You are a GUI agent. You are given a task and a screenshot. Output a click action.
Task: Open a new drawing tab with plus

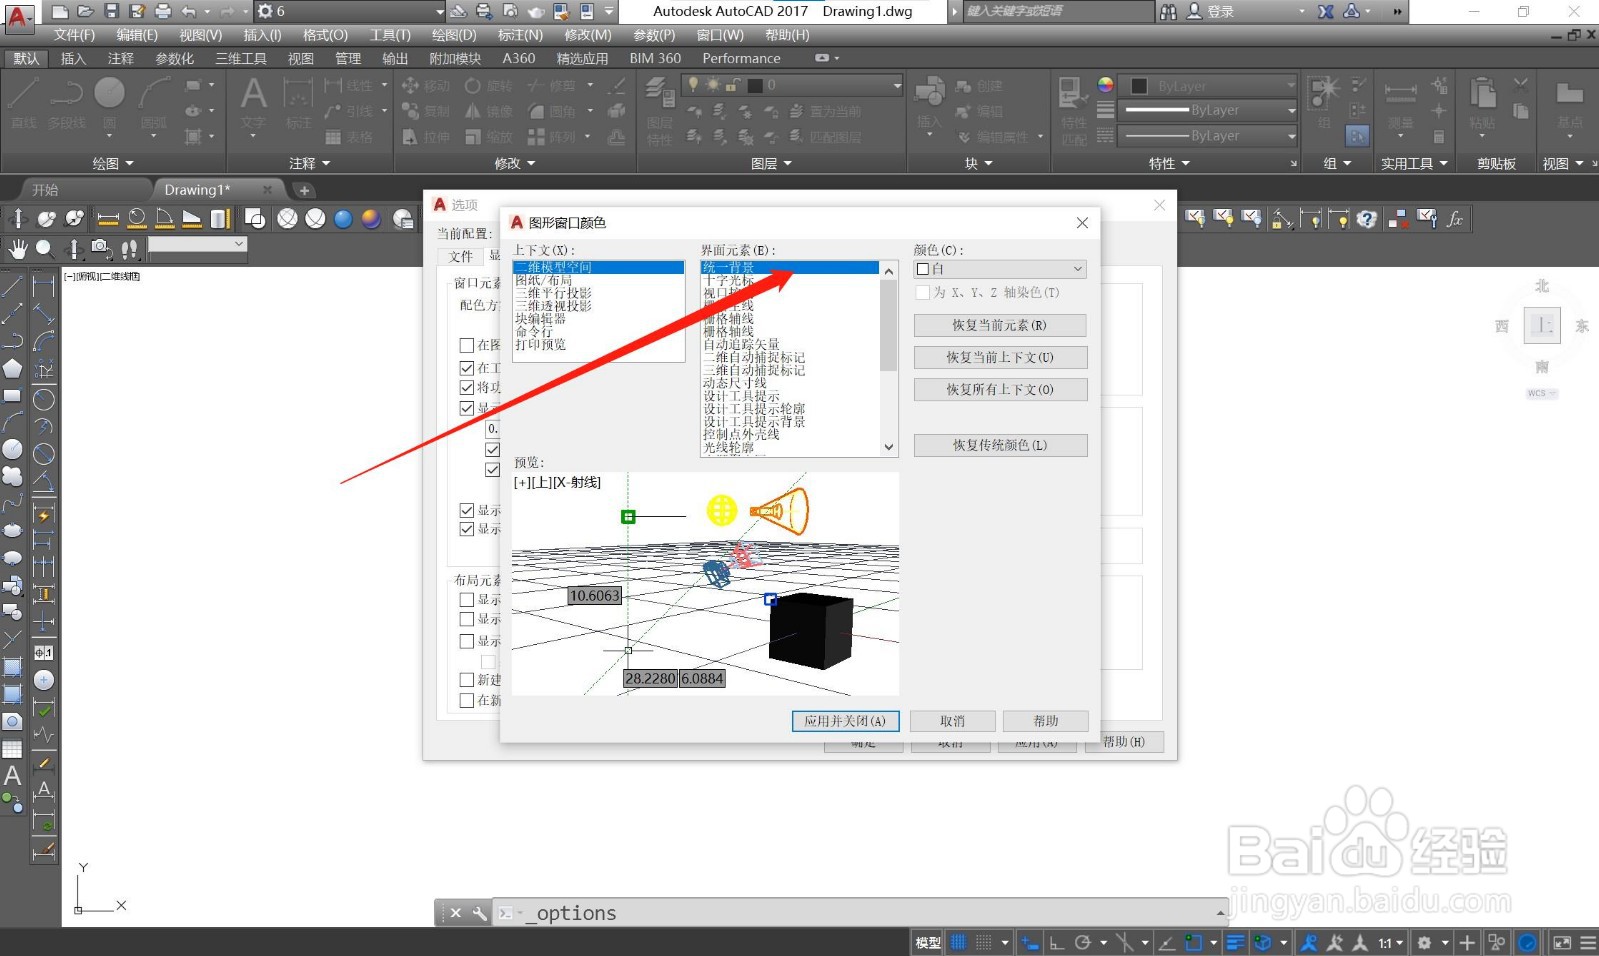tap(304, 190)
